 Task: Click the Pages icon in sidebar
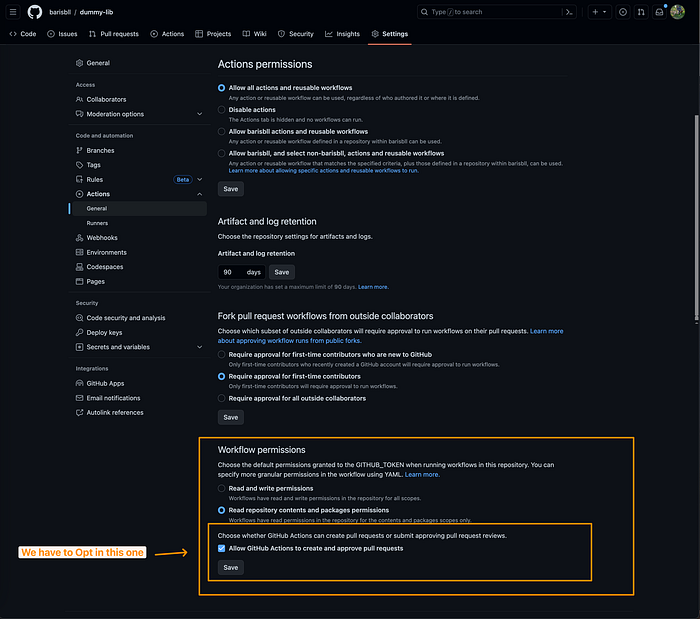(79, 282)
